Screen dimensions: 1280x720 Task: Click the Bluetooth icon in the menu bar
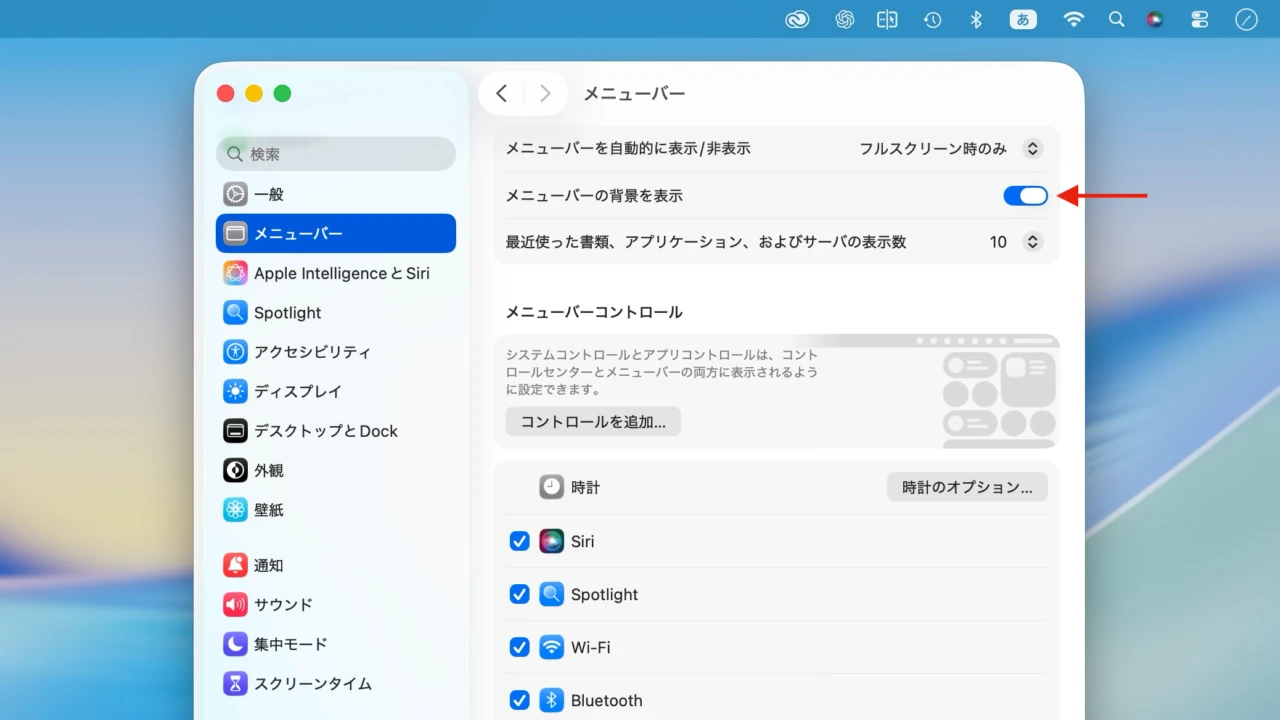[976, 19]
